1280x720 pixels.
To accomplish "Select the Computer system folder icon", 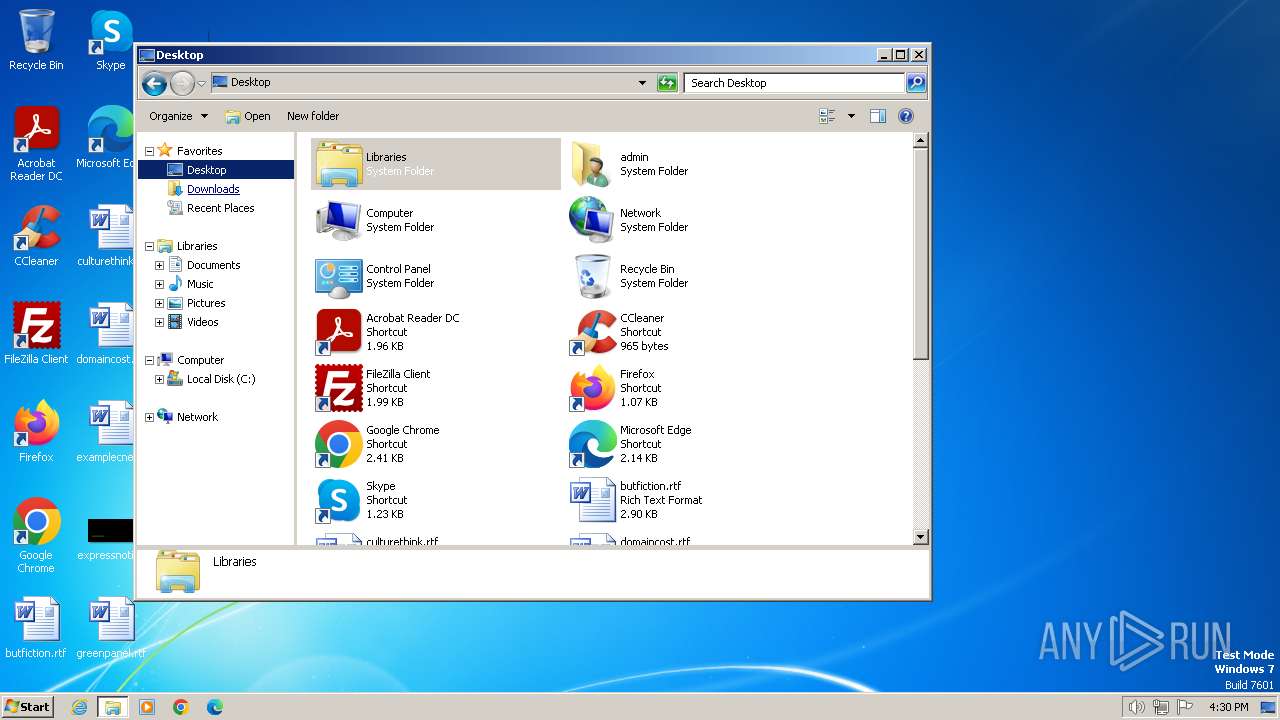I will point(339,220).
